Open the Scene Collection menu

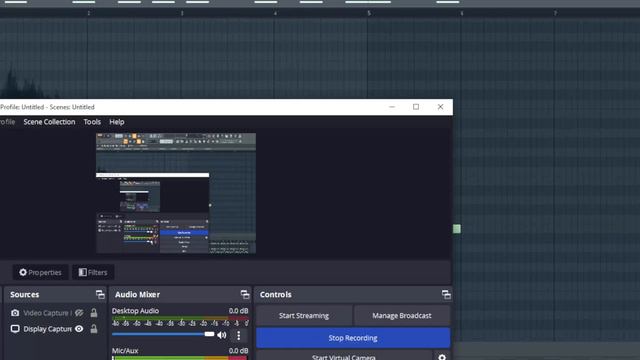click(49, 122)
